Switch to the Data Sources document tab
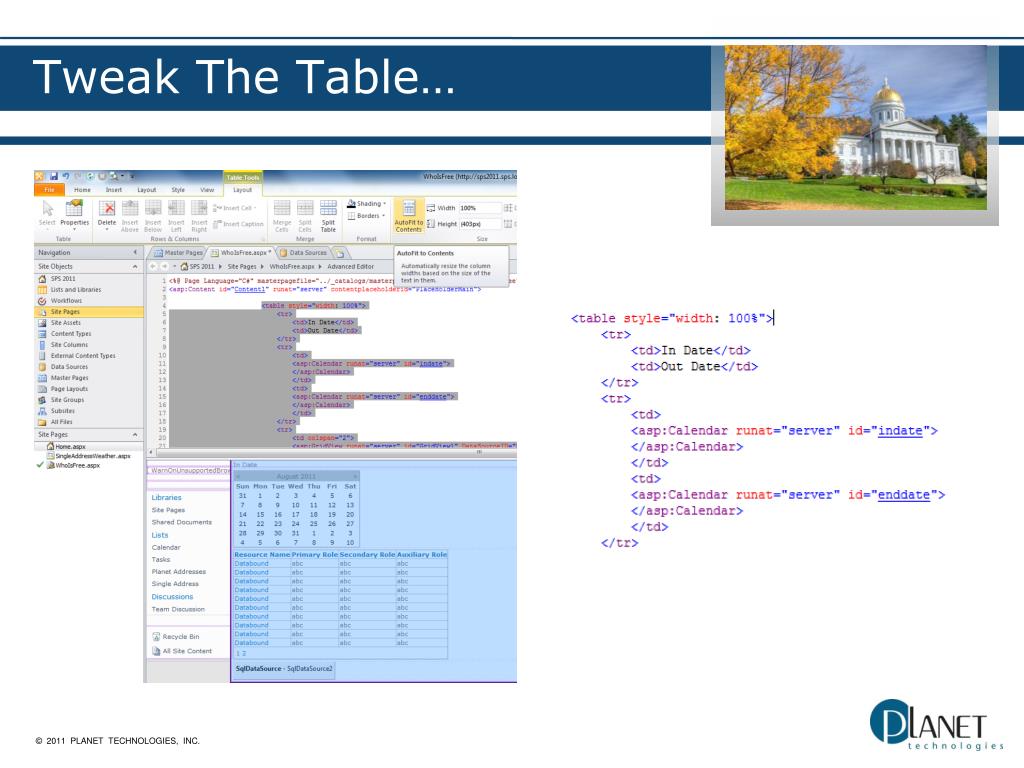The image size is (1024, 768). tap(304, 253)
